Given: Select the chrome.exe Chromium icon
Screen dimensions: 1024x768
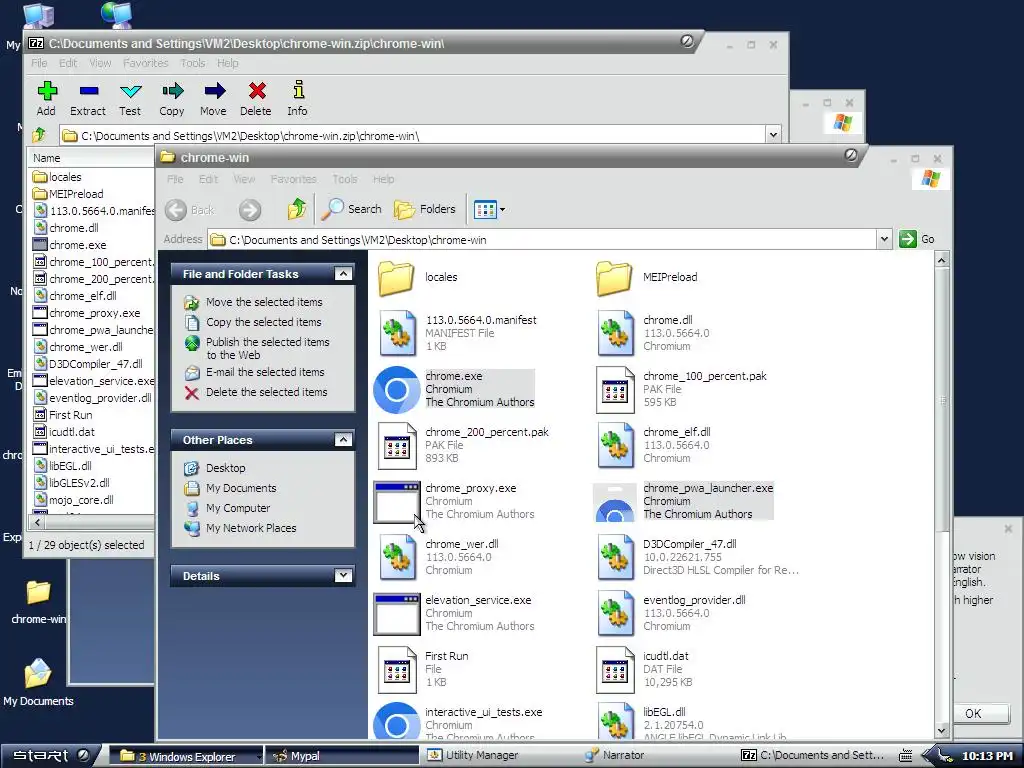Looking at the screenshot, I should [396, 390].
